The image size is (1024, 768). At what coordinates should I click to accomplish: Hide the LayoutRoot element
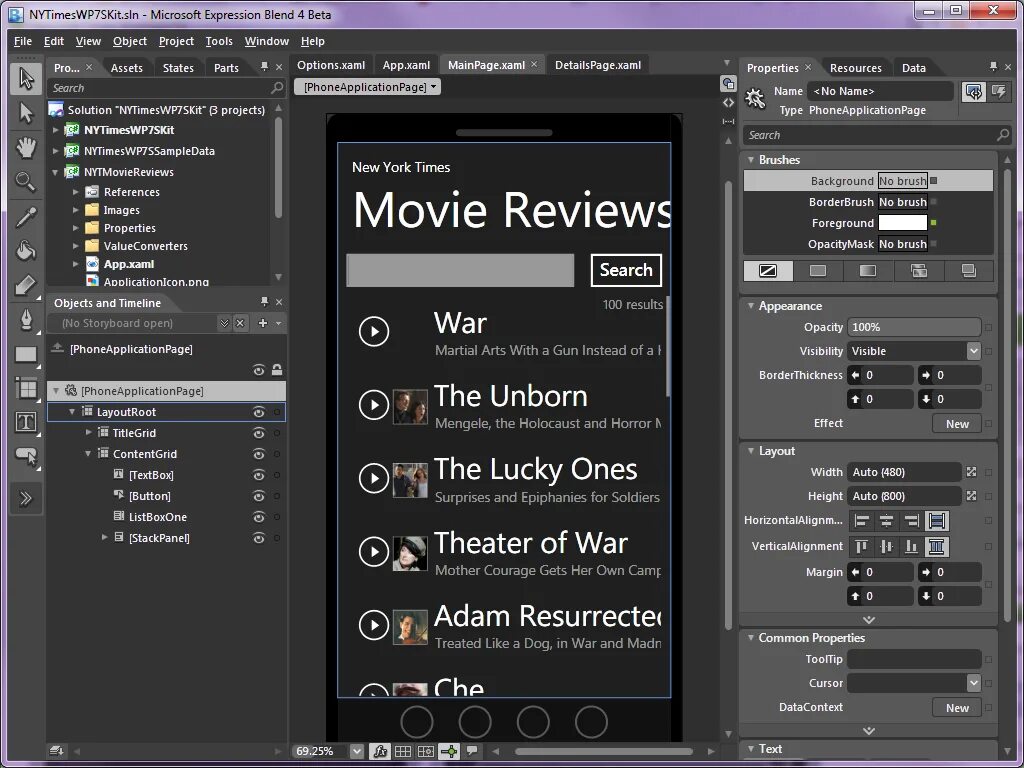point(259,412)
